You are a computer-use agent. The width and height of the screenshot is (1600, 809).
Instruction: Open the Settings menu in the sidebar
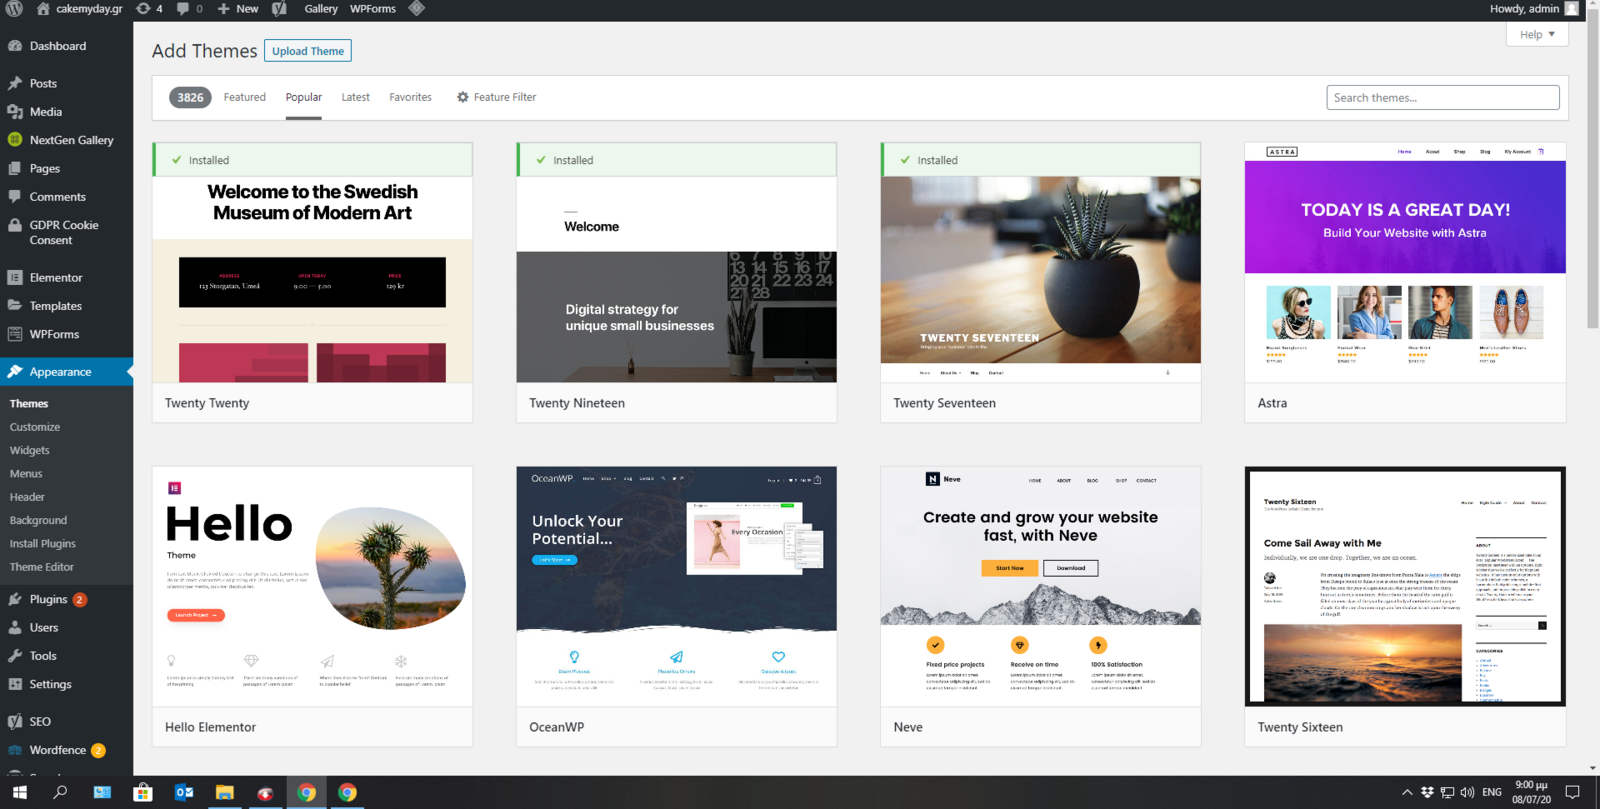(x=66, y=684)
